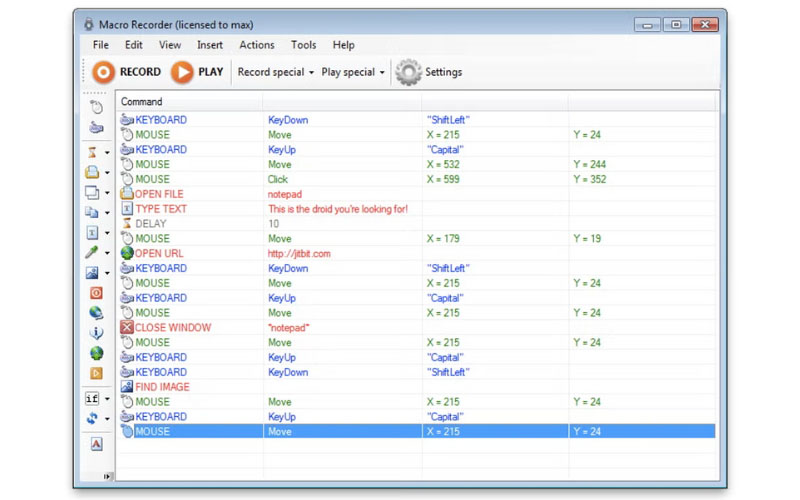Select the highlighted last MOUSE Move row
The height and width of the screenshot is (500, 800).
pos(416,432)
